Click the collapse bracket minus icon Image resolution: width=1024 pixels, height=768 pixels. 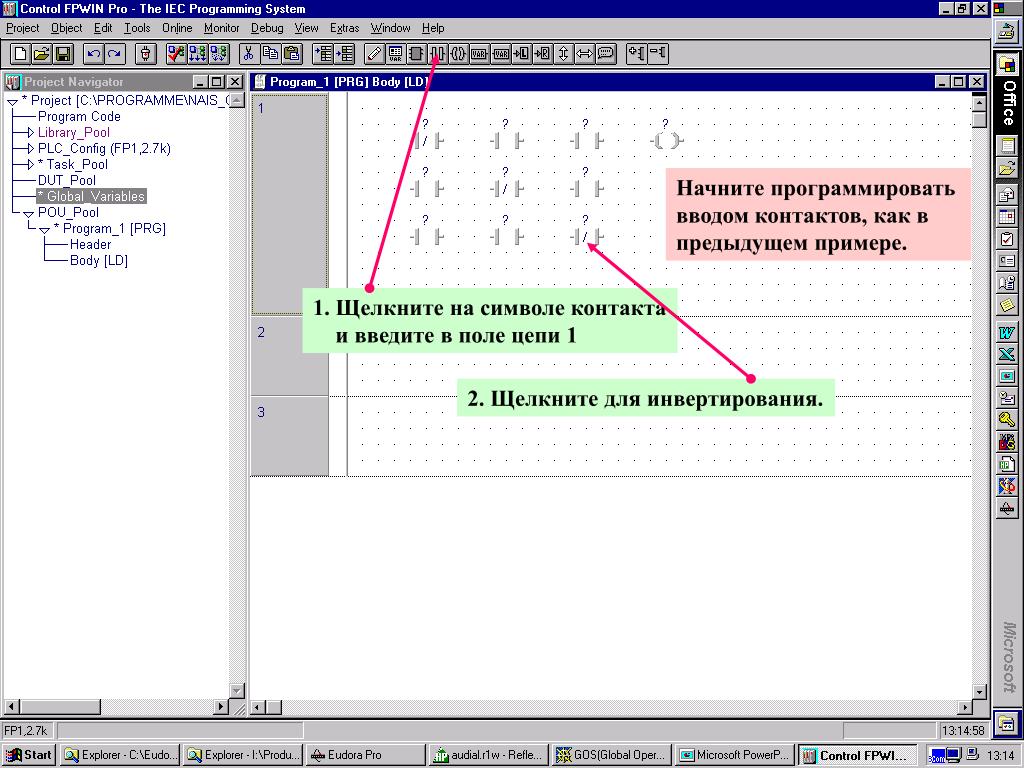coord(657,54)
